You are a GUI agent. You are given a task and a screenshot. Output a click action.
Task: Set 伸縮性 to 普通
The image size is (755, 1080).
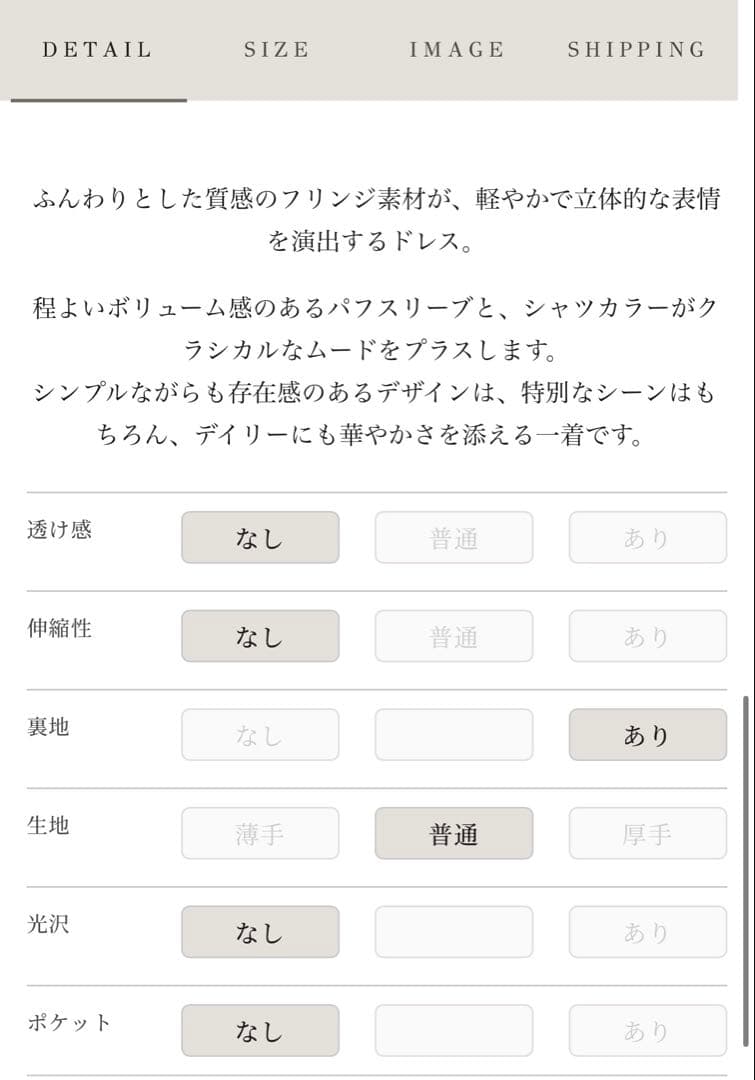[x=454, y=636]
